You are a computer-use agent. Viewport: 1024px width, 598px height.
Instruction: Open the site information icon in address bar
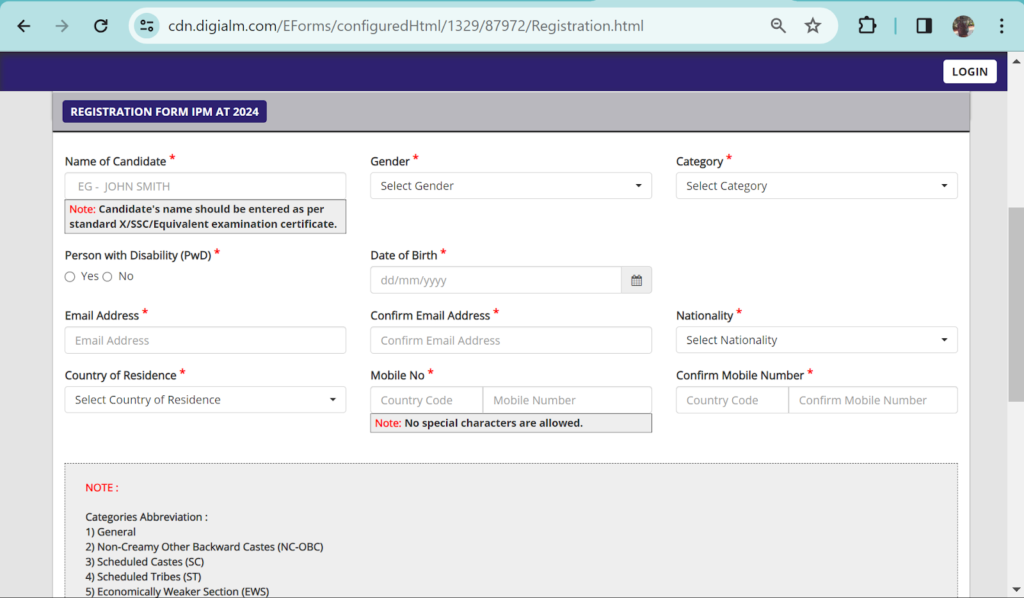point(148,26)
